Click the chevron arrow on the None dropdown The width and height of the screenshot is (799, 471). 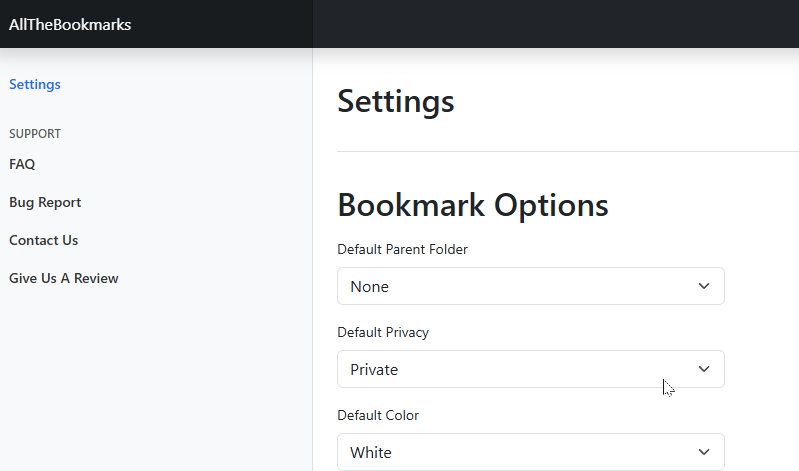click(x=704, y=286)
